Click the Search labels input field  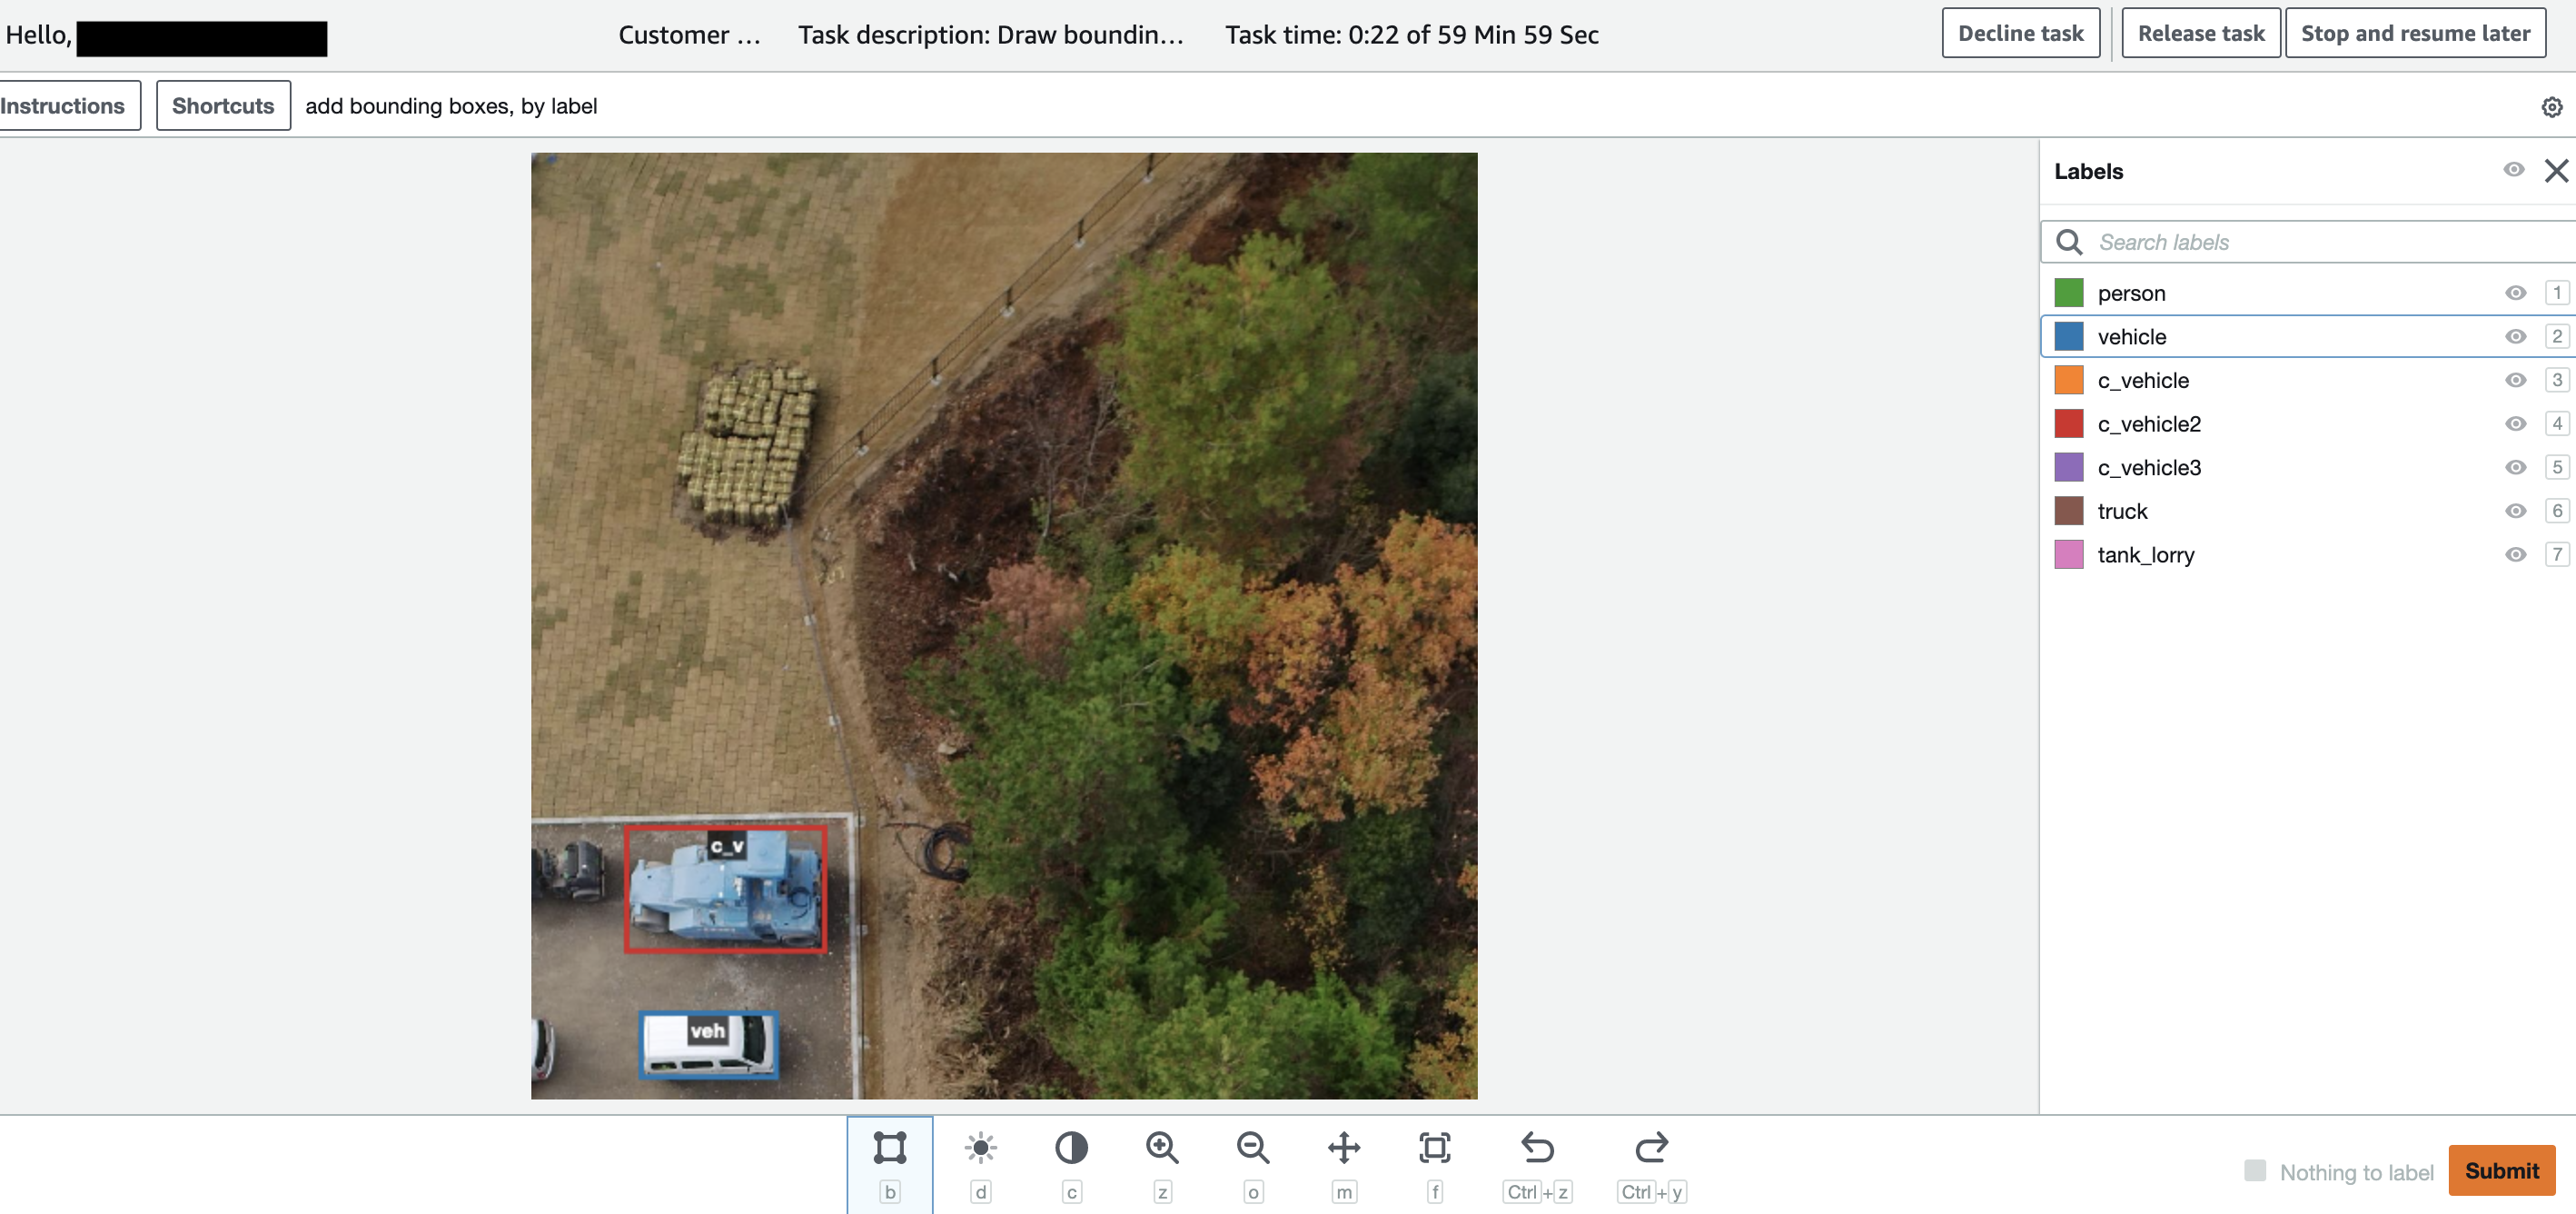(2320, 242)
